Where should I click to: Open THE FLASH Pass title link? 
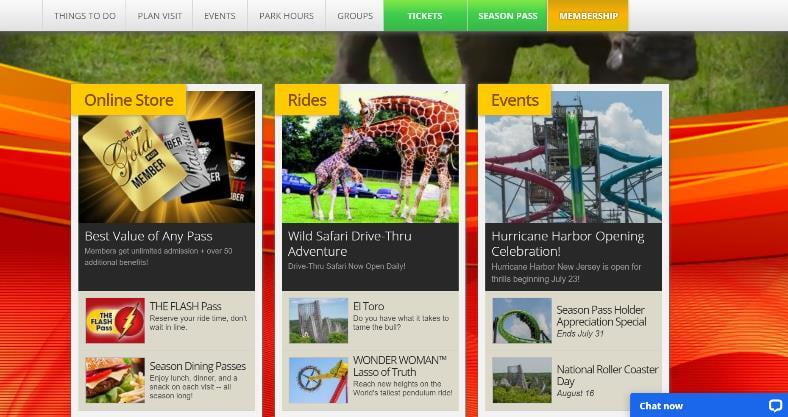(185, 306)
